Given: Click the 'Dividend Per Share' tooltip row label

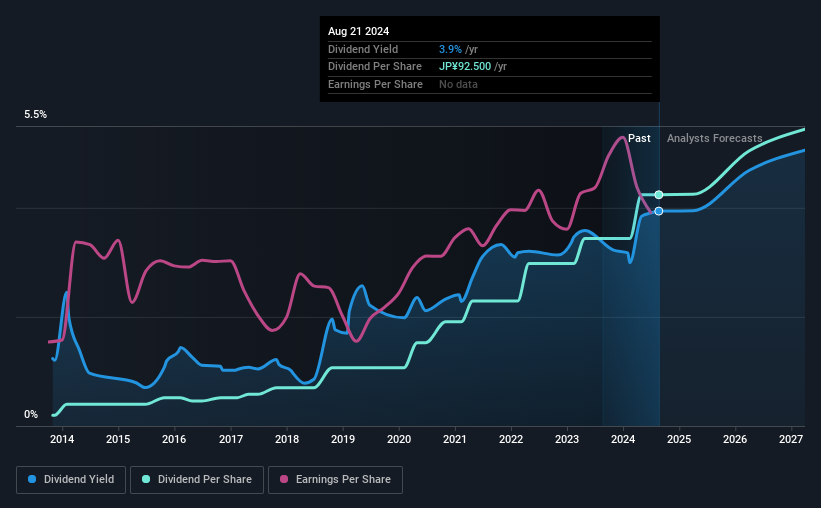Looking at the screenshot, I should click(374, 67).
